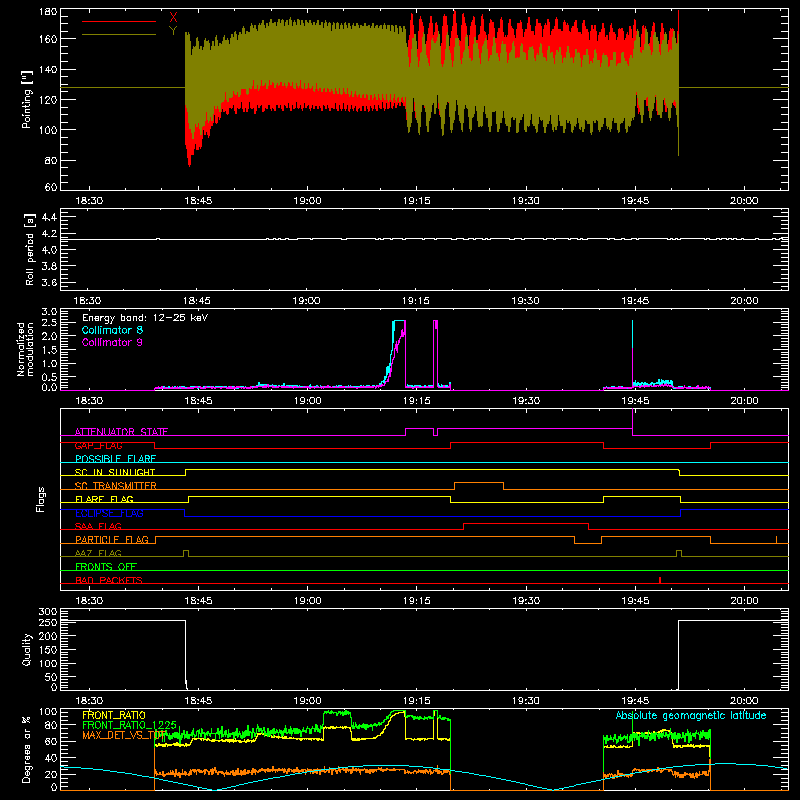Click the 'SAA_FLAG' label
Viewport: 800px width, 800px height.
click(x=98, y=526)
